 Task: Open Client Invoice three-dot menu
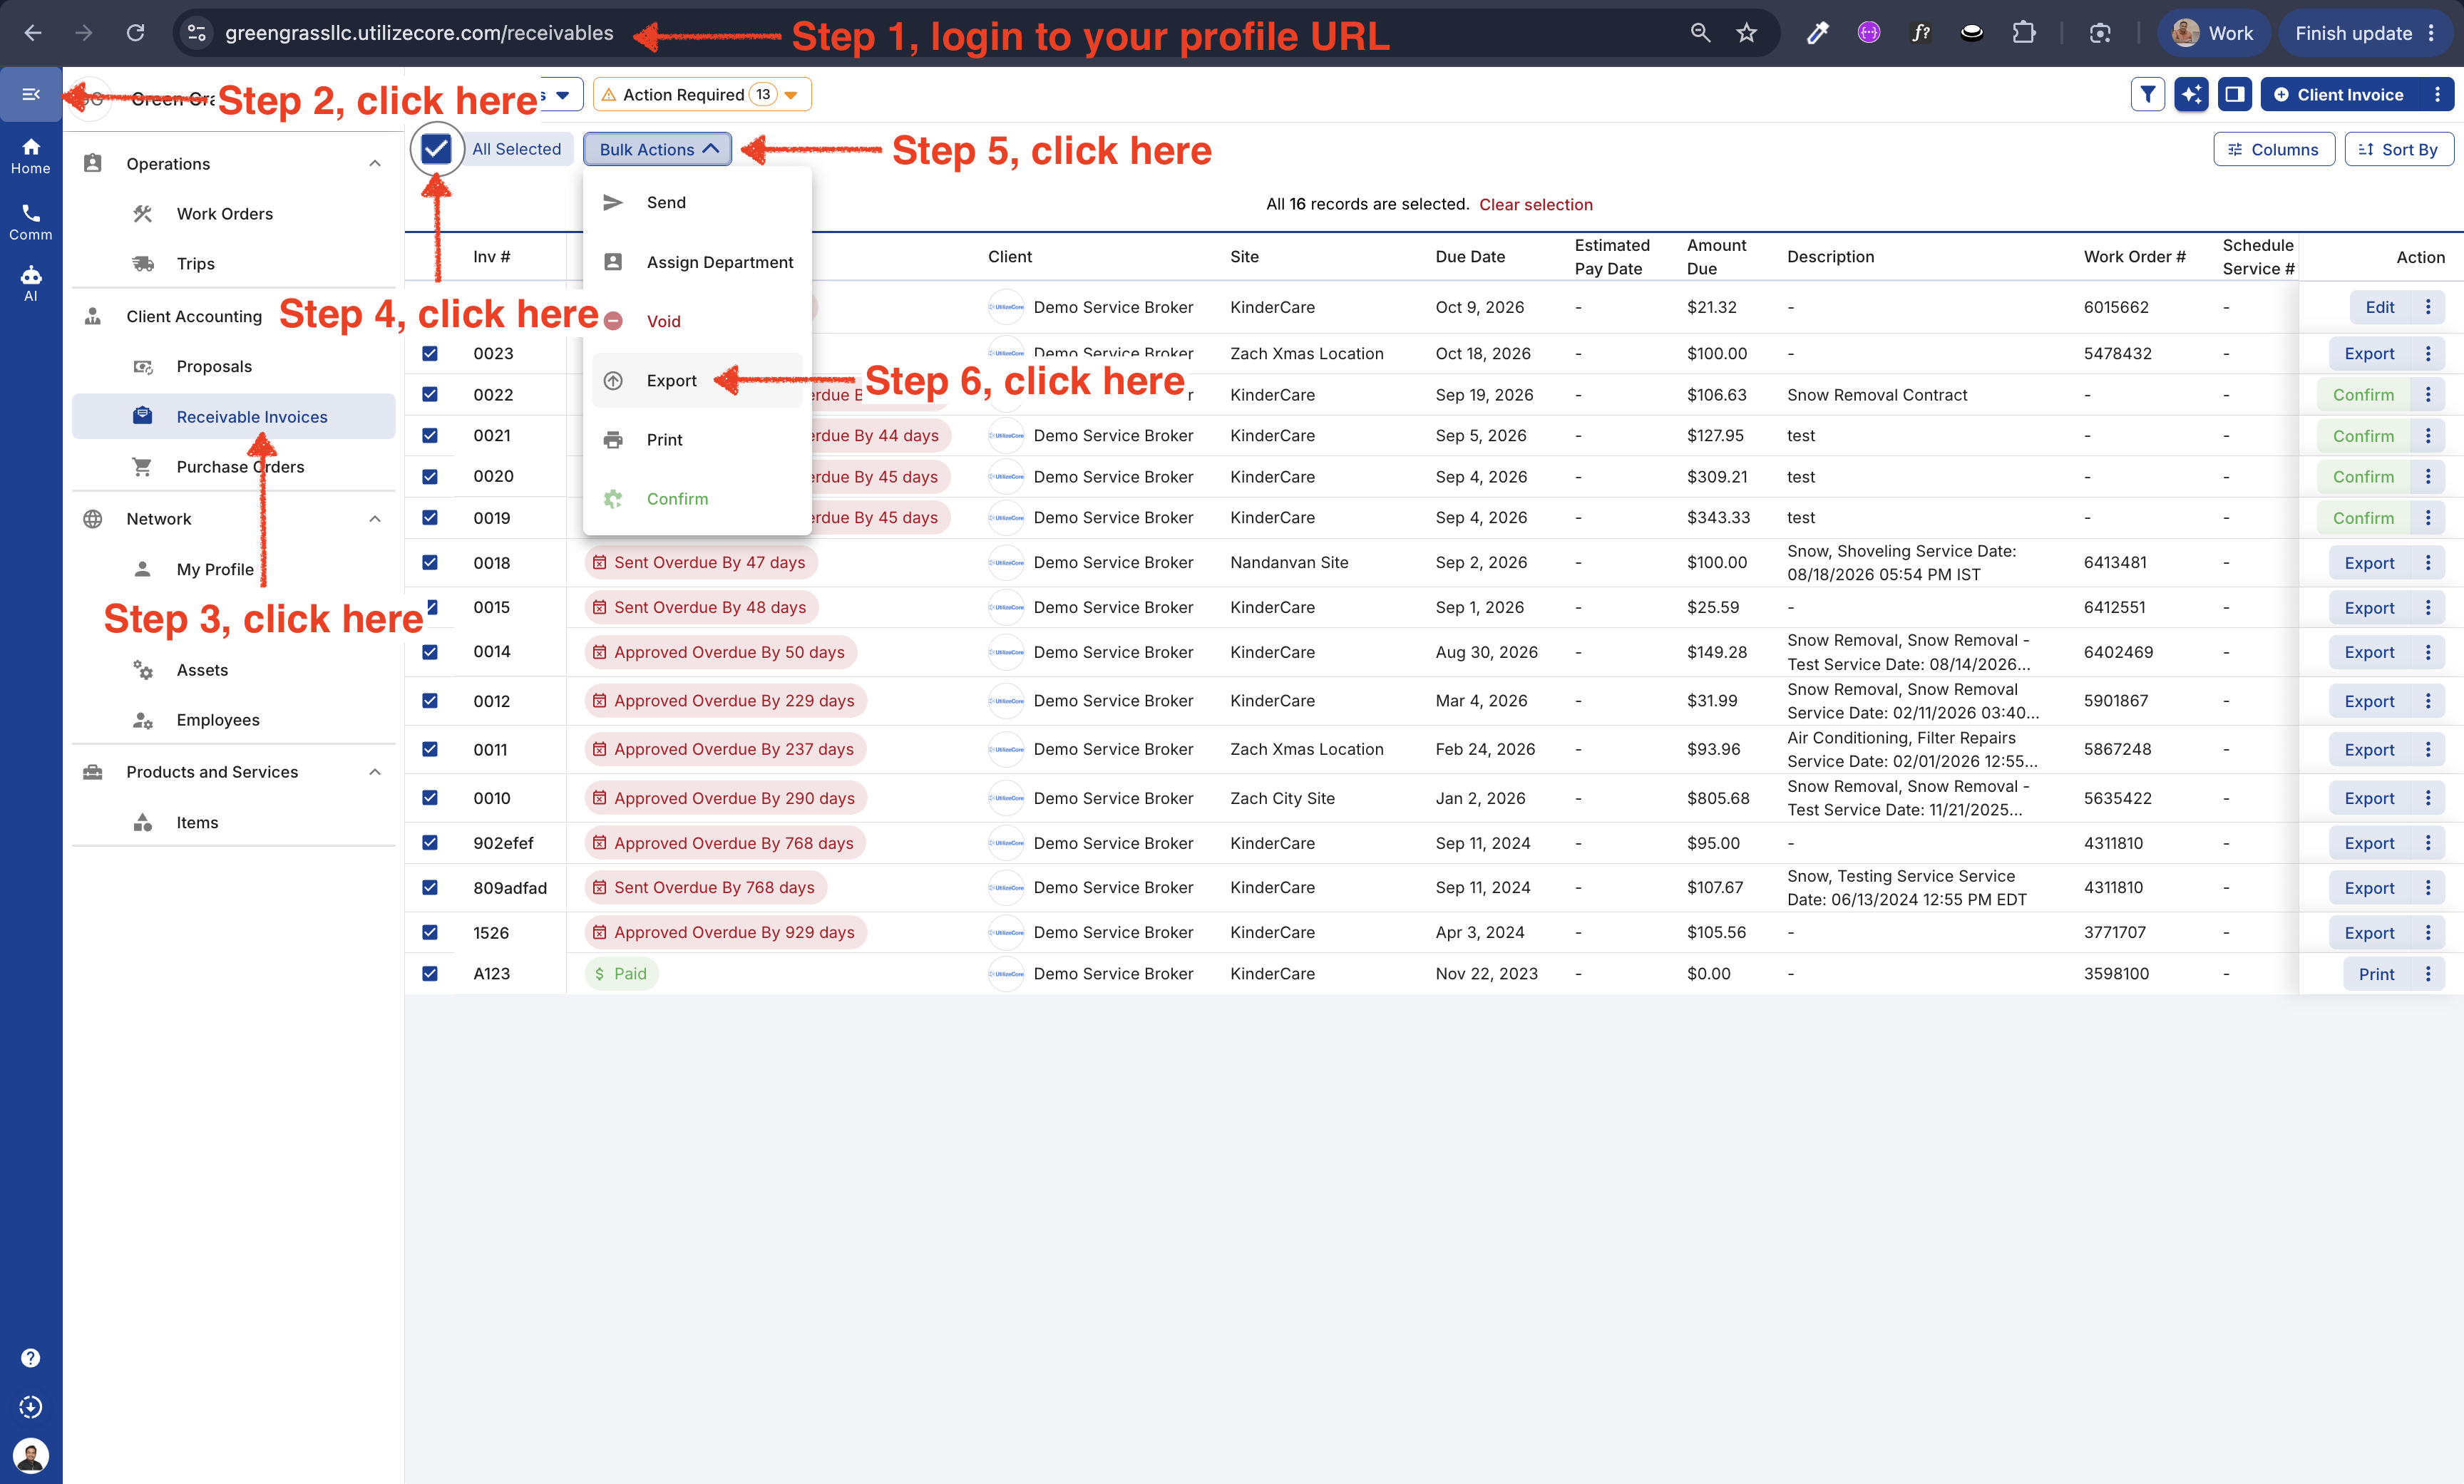(2437, 94)
